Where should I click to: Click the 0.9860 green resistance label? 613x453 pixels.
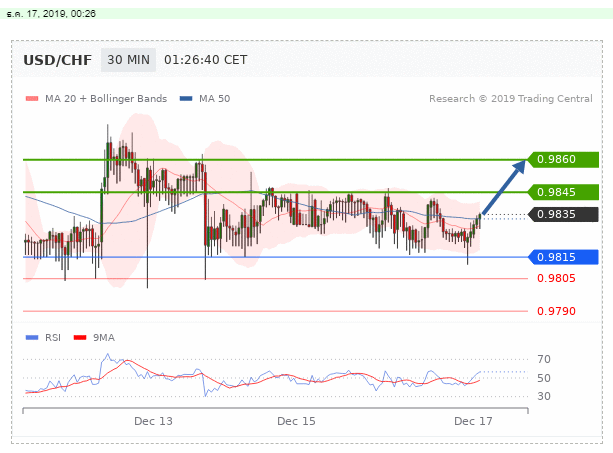(563, 159)
